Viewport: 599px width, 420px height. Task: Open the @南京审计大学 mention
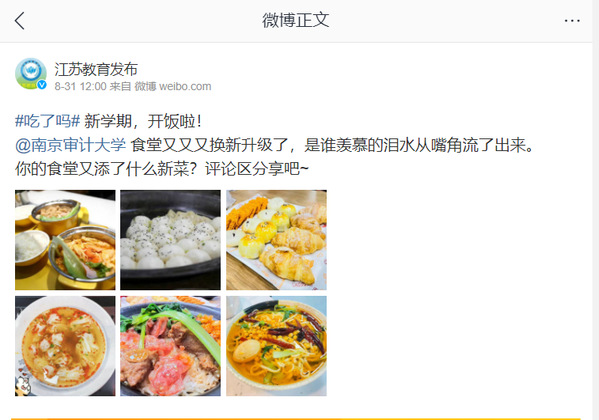[70, 145]
